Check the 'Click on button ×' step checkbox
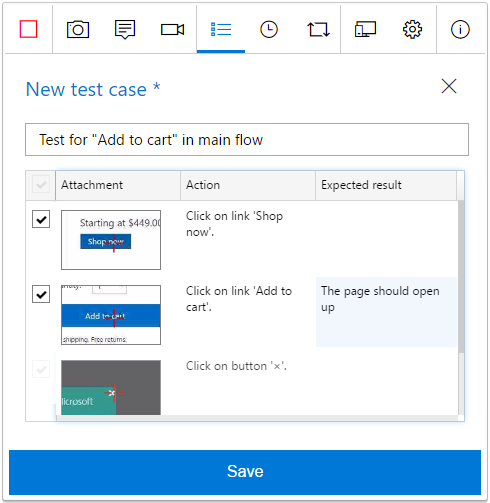Image resolution: width=490 pixels, height=503 pixels. pos(41,369)
